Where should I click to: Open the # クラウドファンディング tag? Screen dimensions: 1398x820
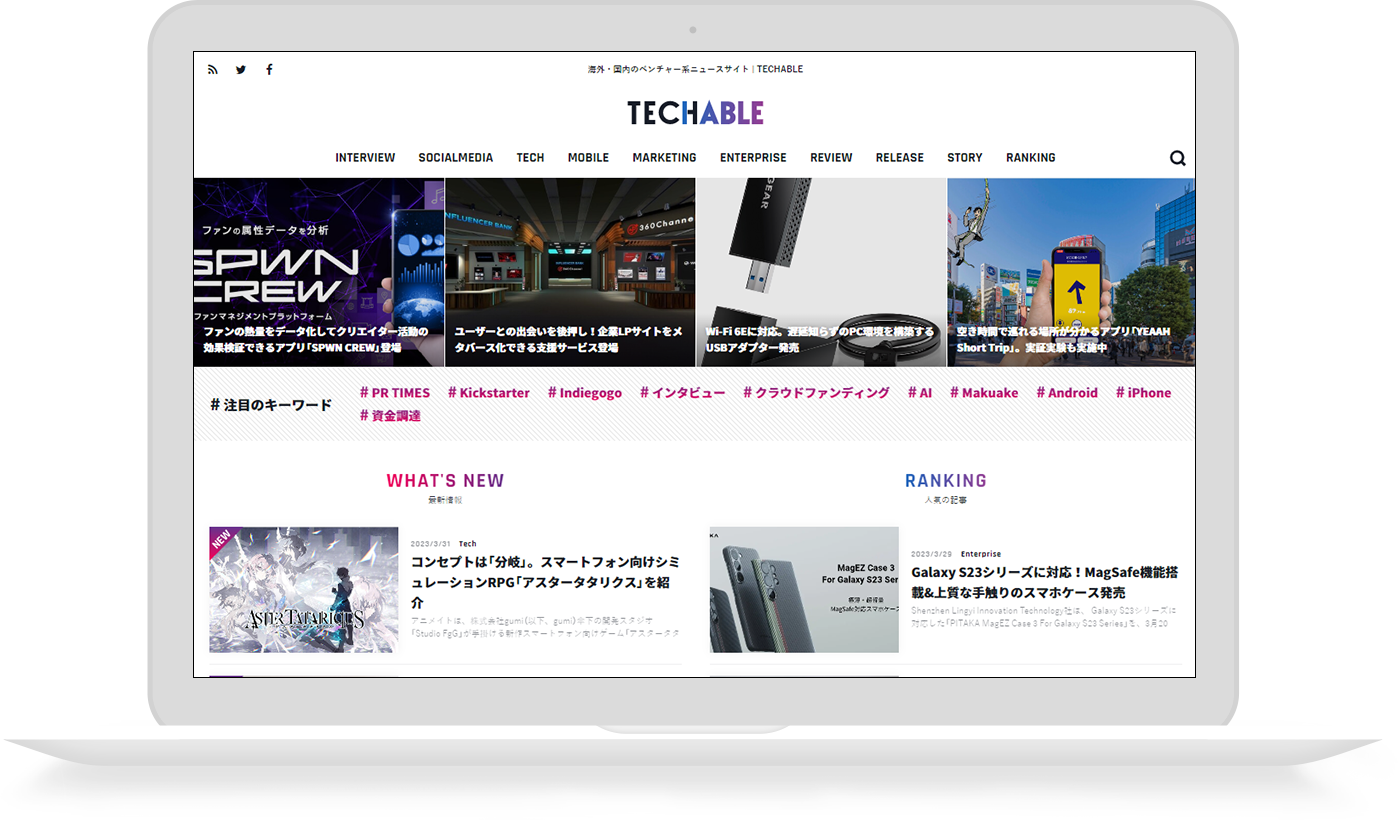pos(816,393)
